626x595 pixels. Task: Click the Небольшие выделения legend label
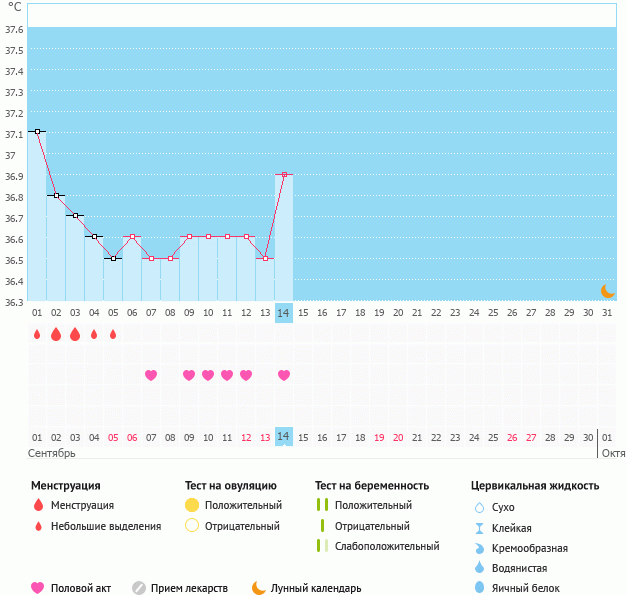(x=106, y=526)
